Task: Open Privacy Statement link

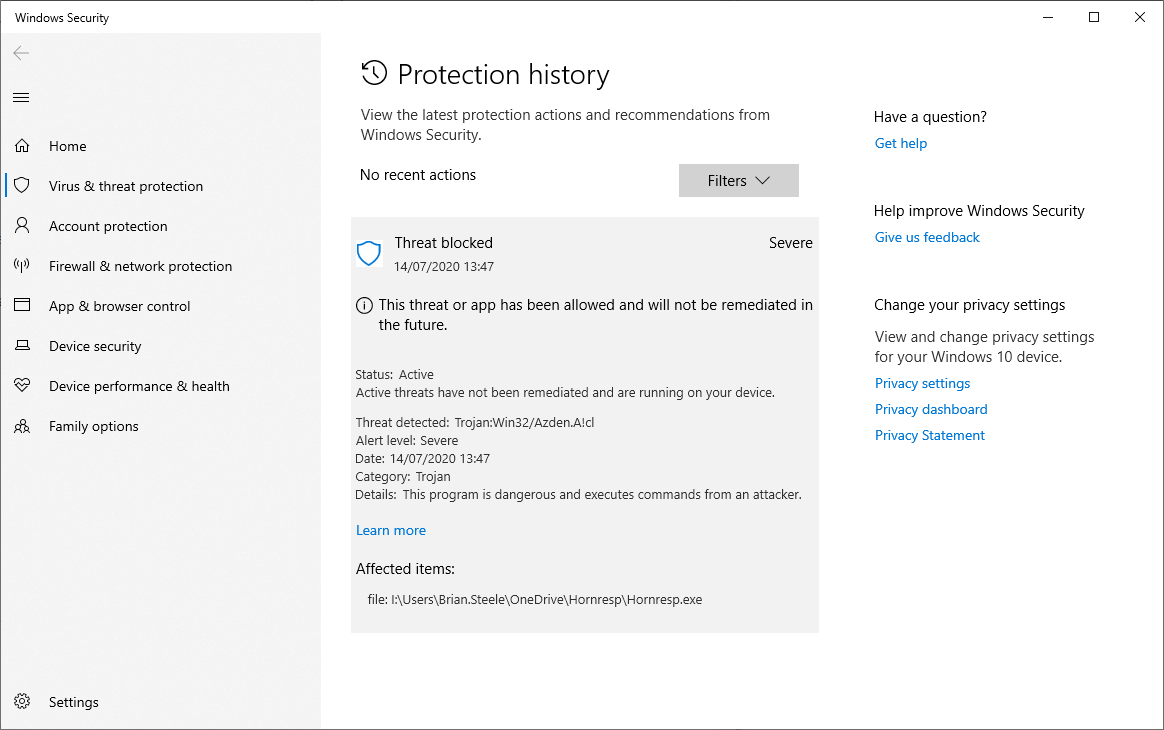Action: click(x=929, y=435)
